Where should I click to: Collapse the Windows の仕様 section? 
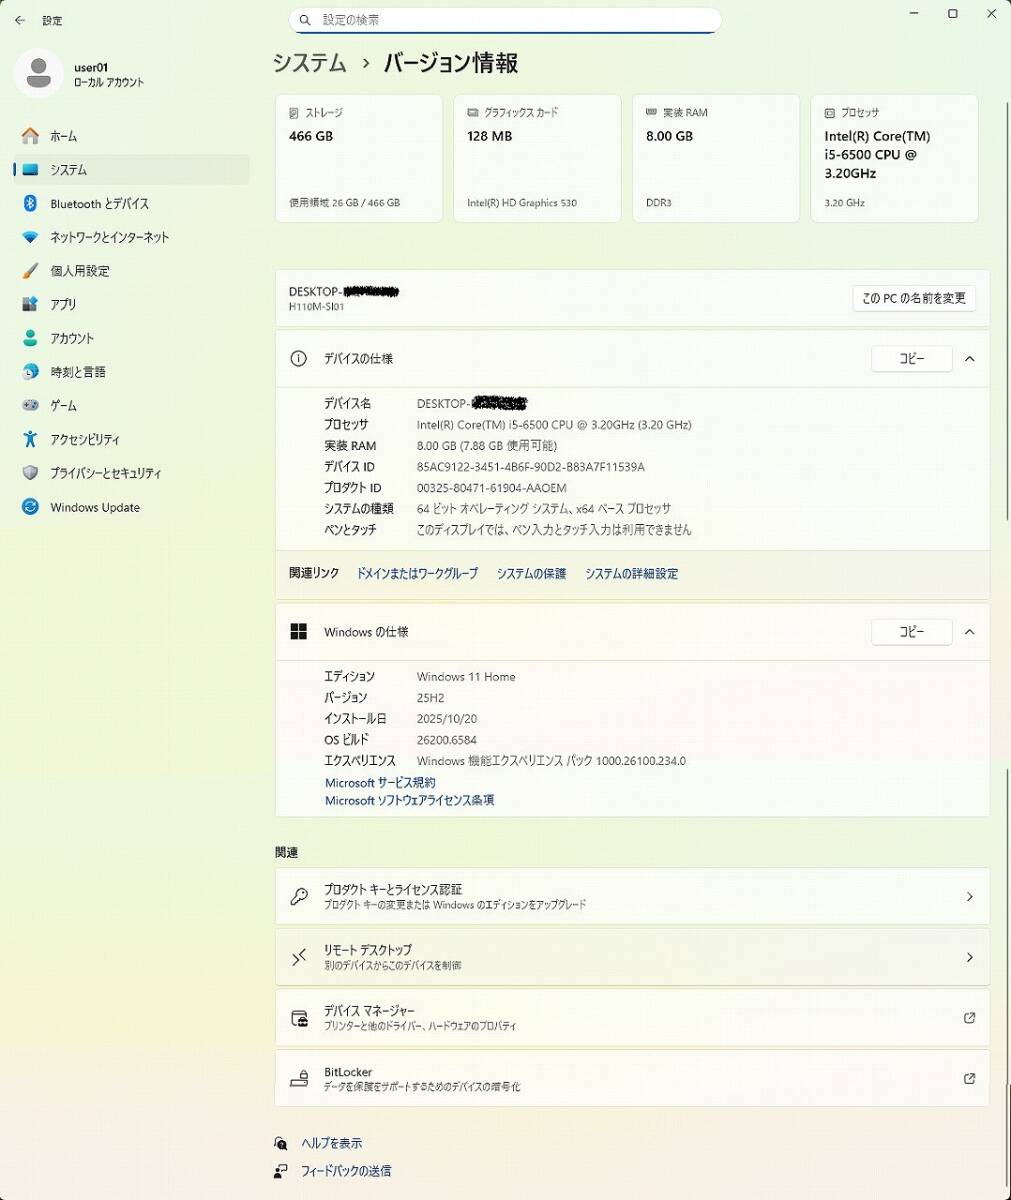coord(969,632)
